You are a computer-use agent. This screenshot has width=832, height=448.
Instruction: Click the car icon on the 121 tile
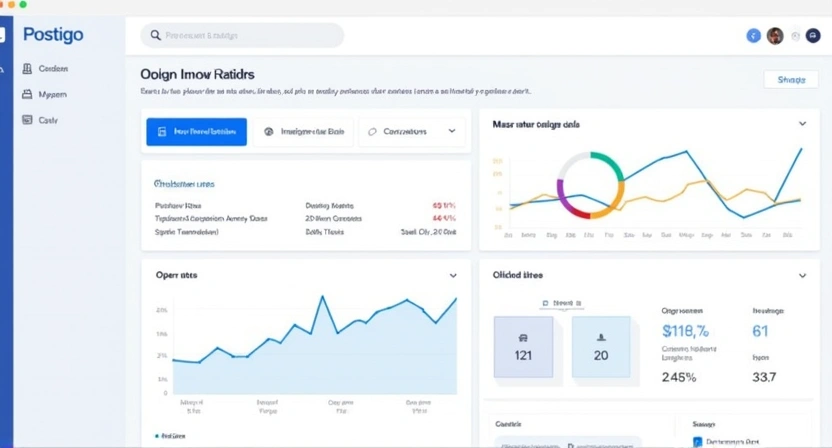tap(523, 338)
